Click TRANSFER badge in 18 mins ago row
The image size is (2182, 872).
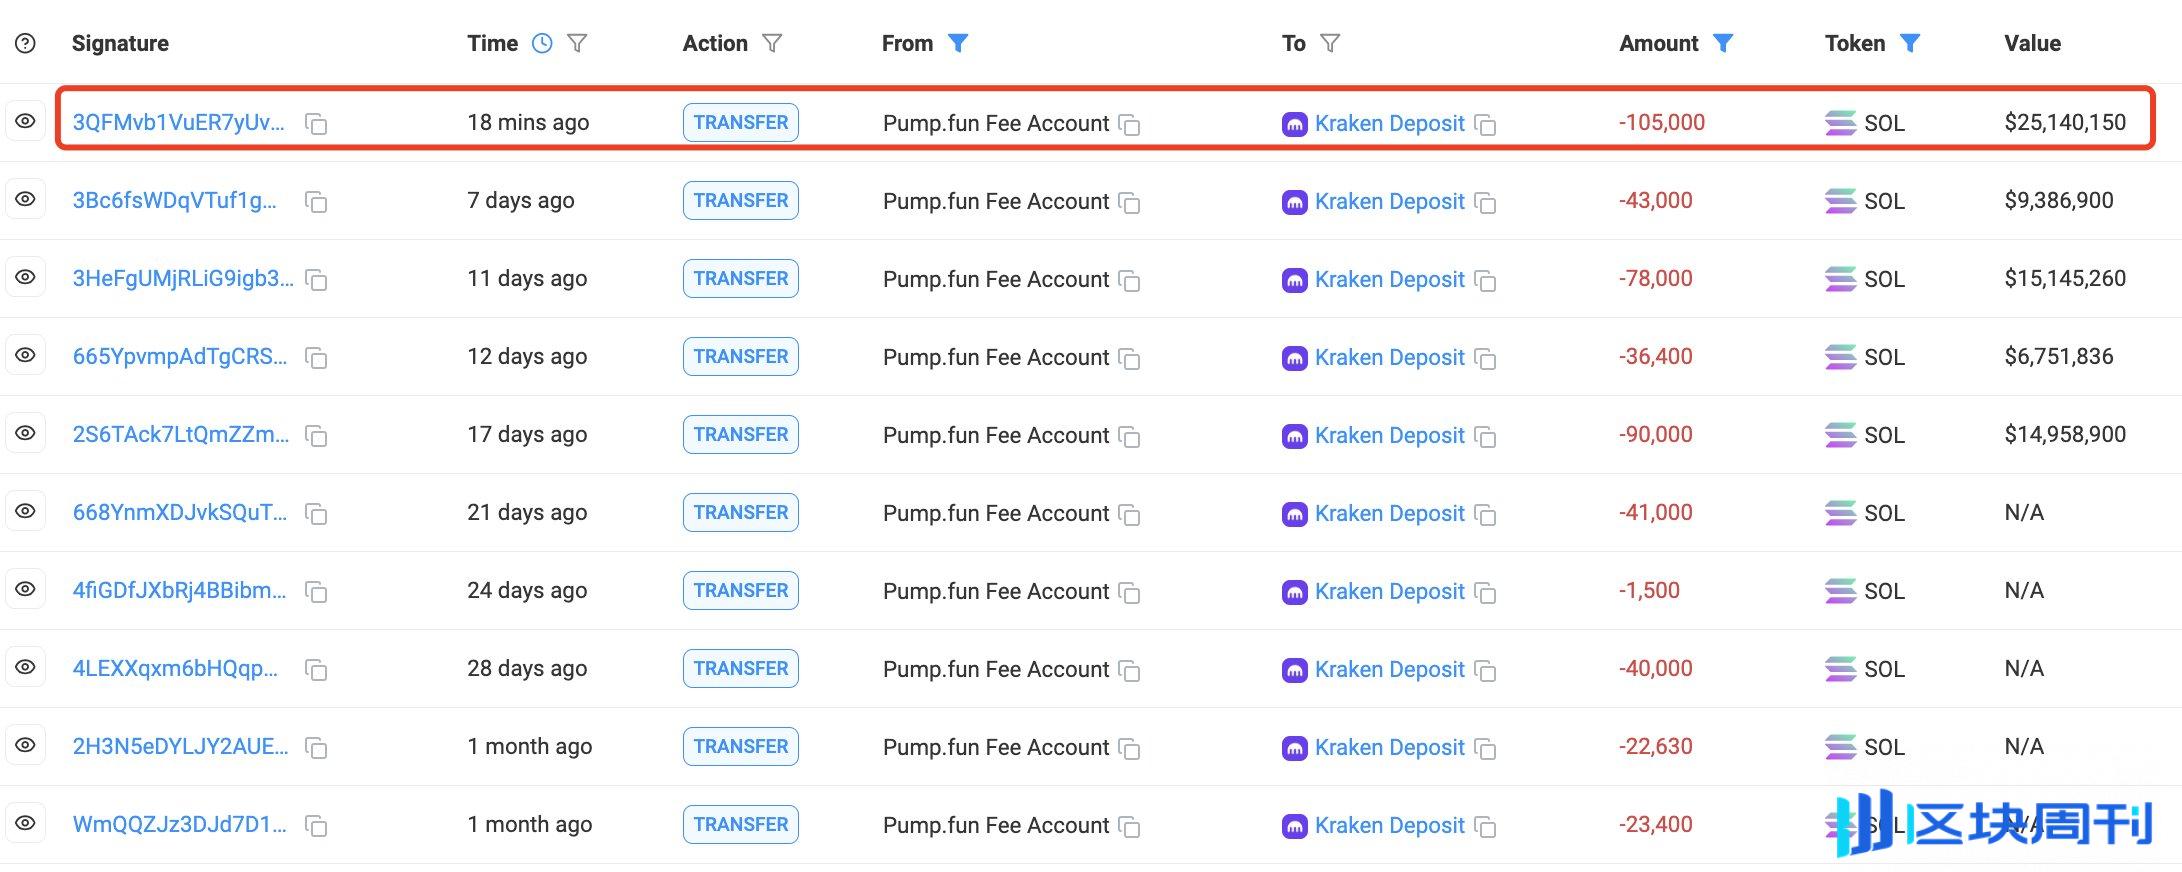tap(741, 122)
